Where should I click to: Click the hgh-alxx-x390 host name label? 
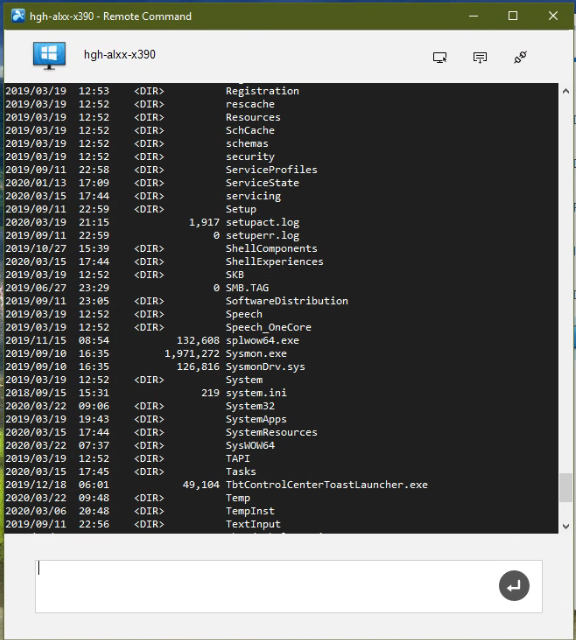coord(120,55)
